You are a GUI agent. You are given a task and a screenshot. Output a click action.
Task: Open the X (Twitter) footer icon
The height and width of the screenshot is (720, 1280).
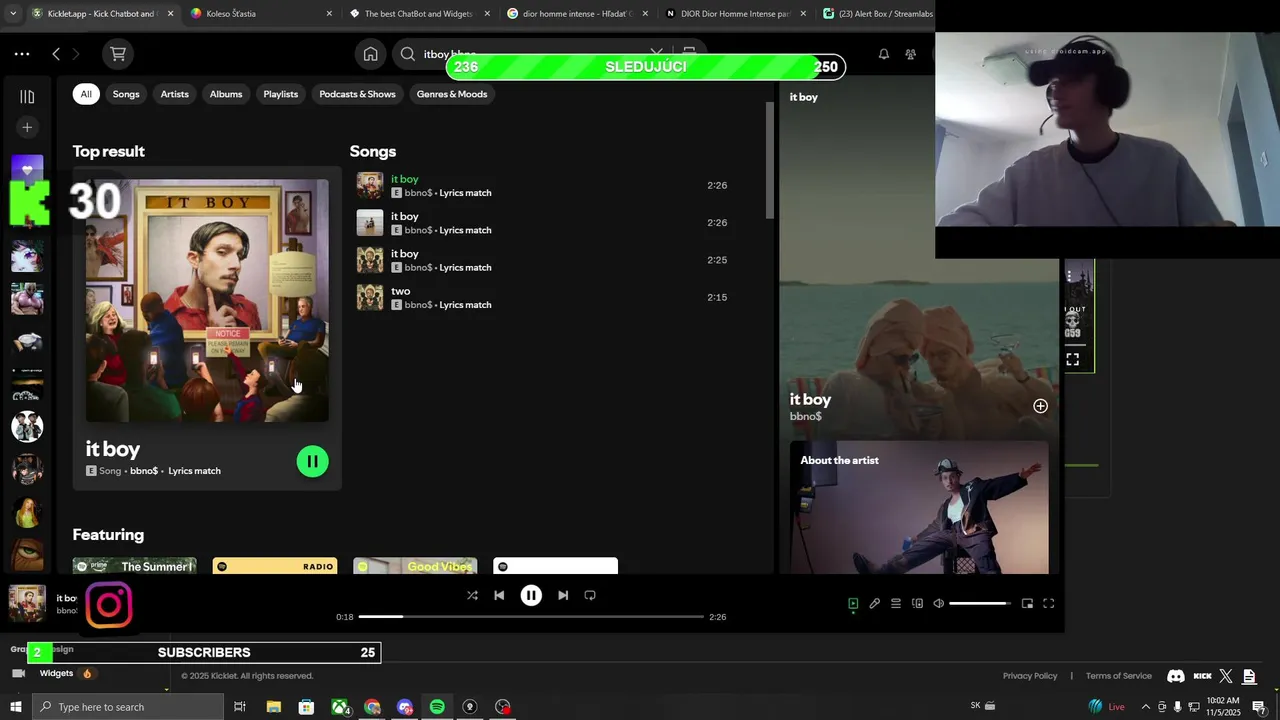pos(1226,676)
